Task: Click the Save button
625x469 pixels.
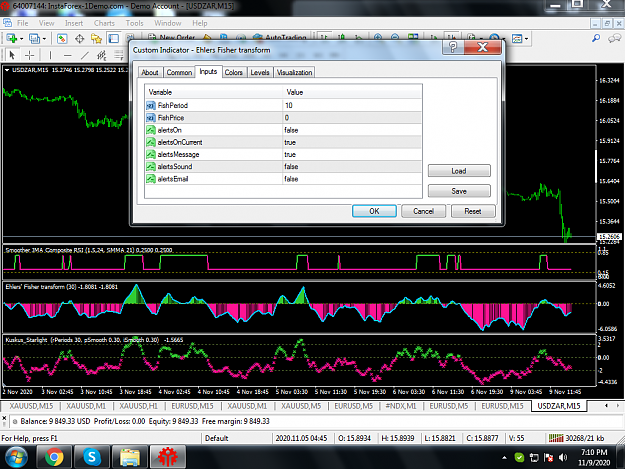Action: 459,191
